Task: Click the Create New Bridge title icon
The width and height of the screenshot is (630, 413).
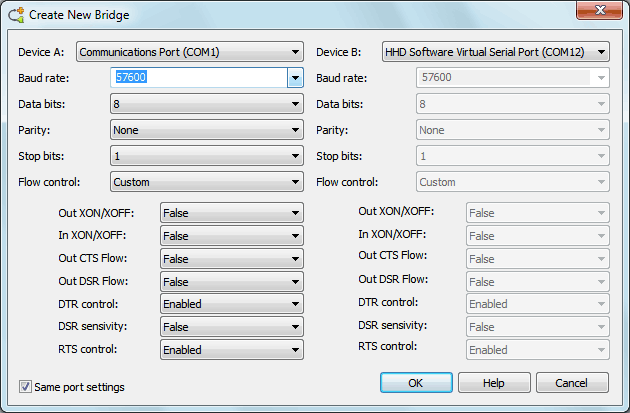Action: (16, 15)
